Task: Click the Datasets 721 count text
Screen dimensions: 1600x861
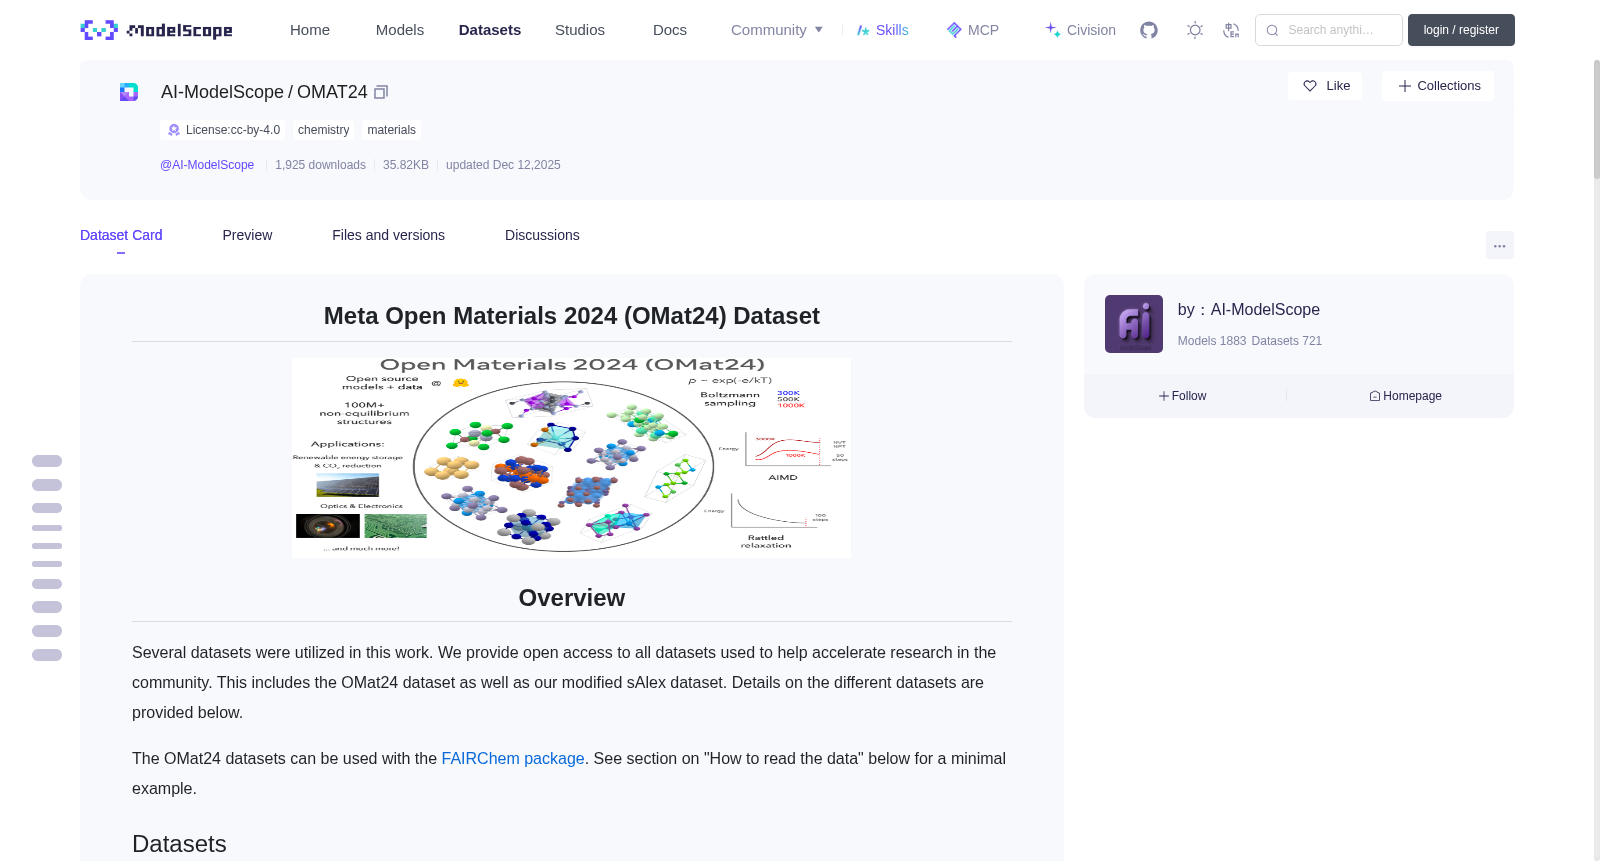Action: (1286, 341)
